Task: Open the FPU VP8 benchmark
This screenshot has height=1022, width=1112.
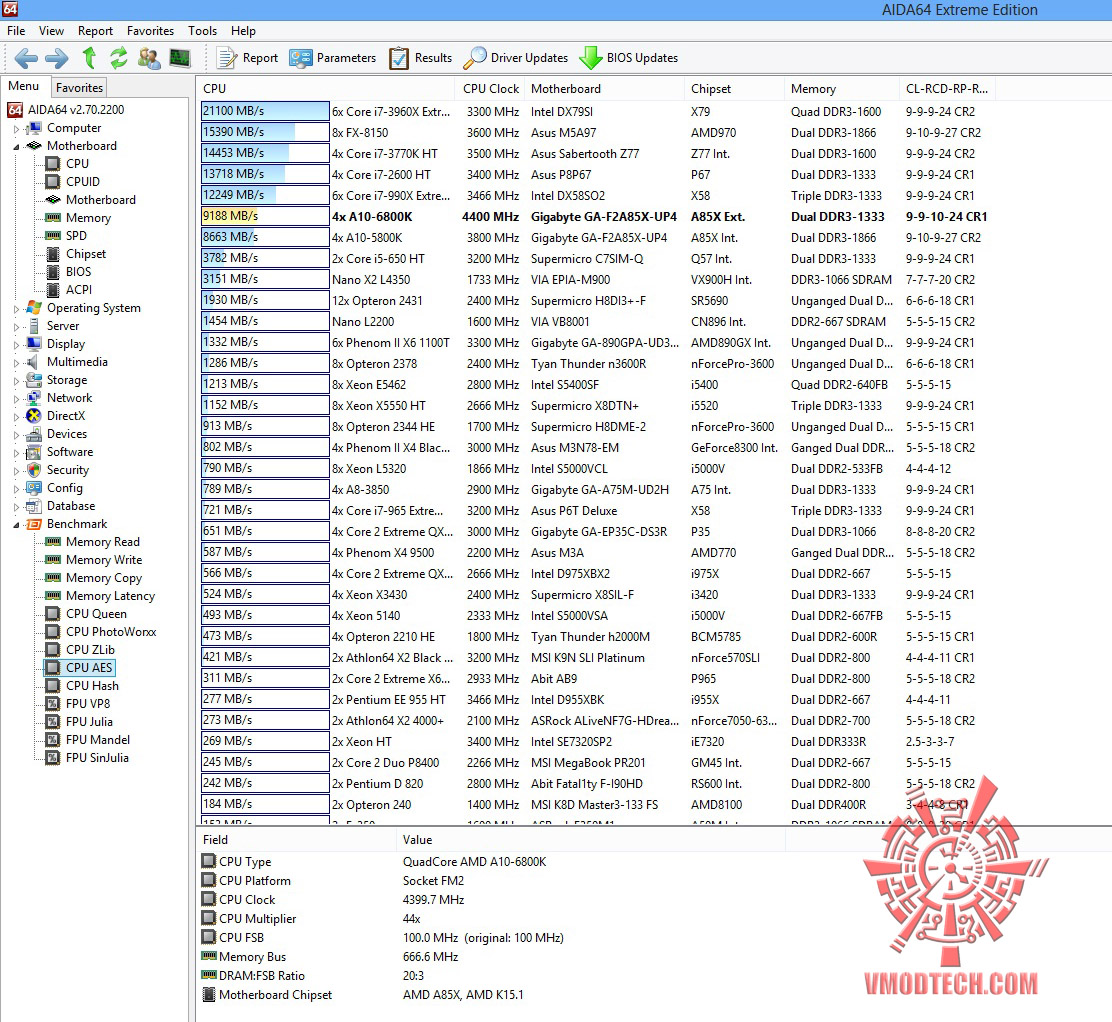Action: [x=88, y=704]
